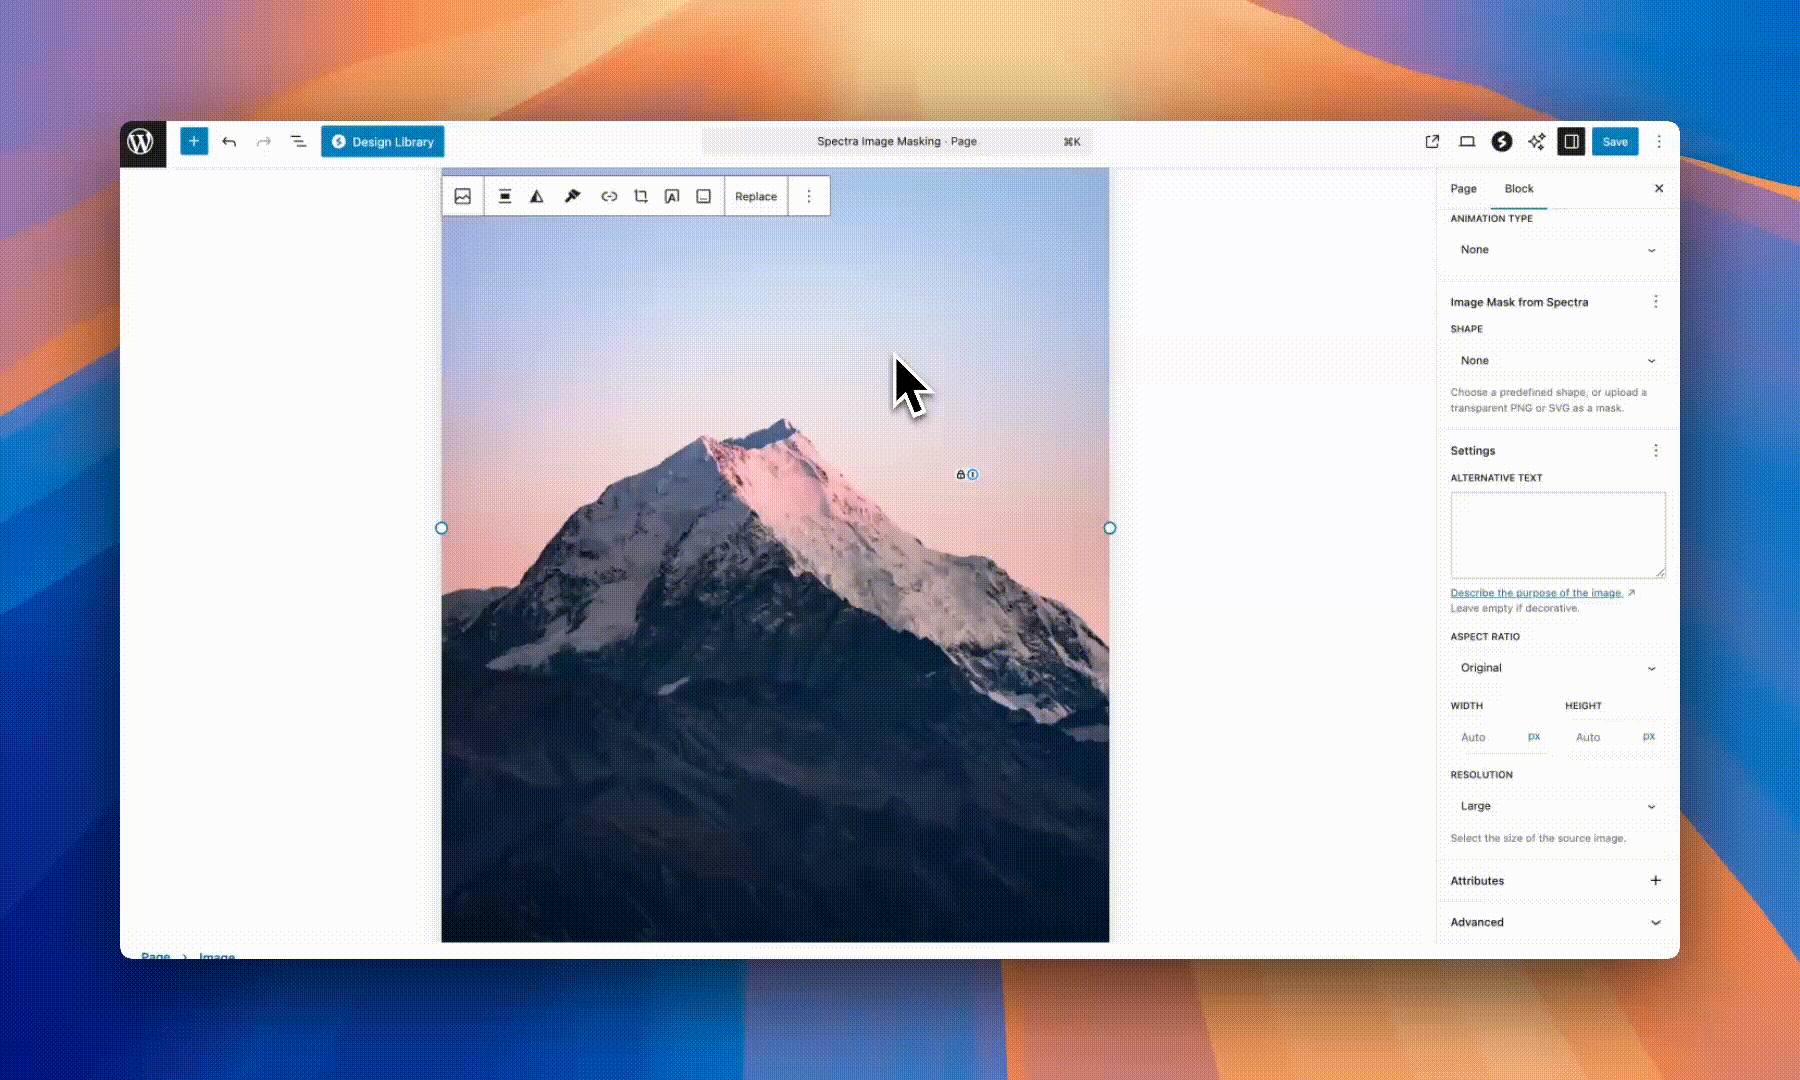Viewport: 1800px width, 1080px height.
Task: Toggle the settings sidebar panel
Action: (1571, 142)
